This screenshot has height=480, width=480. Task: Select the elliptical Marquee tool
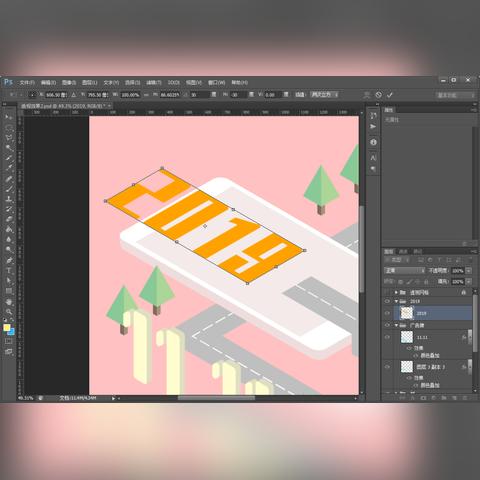9,128
